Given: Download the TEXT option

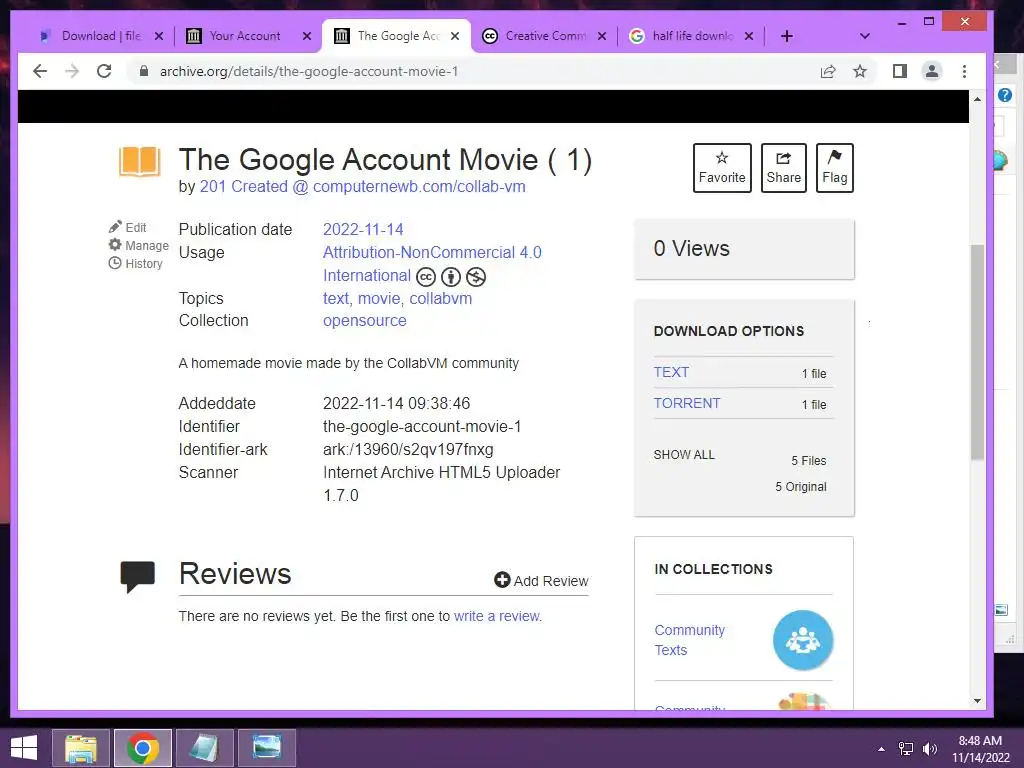Looking at the screenshot, I should coord(671,372).
